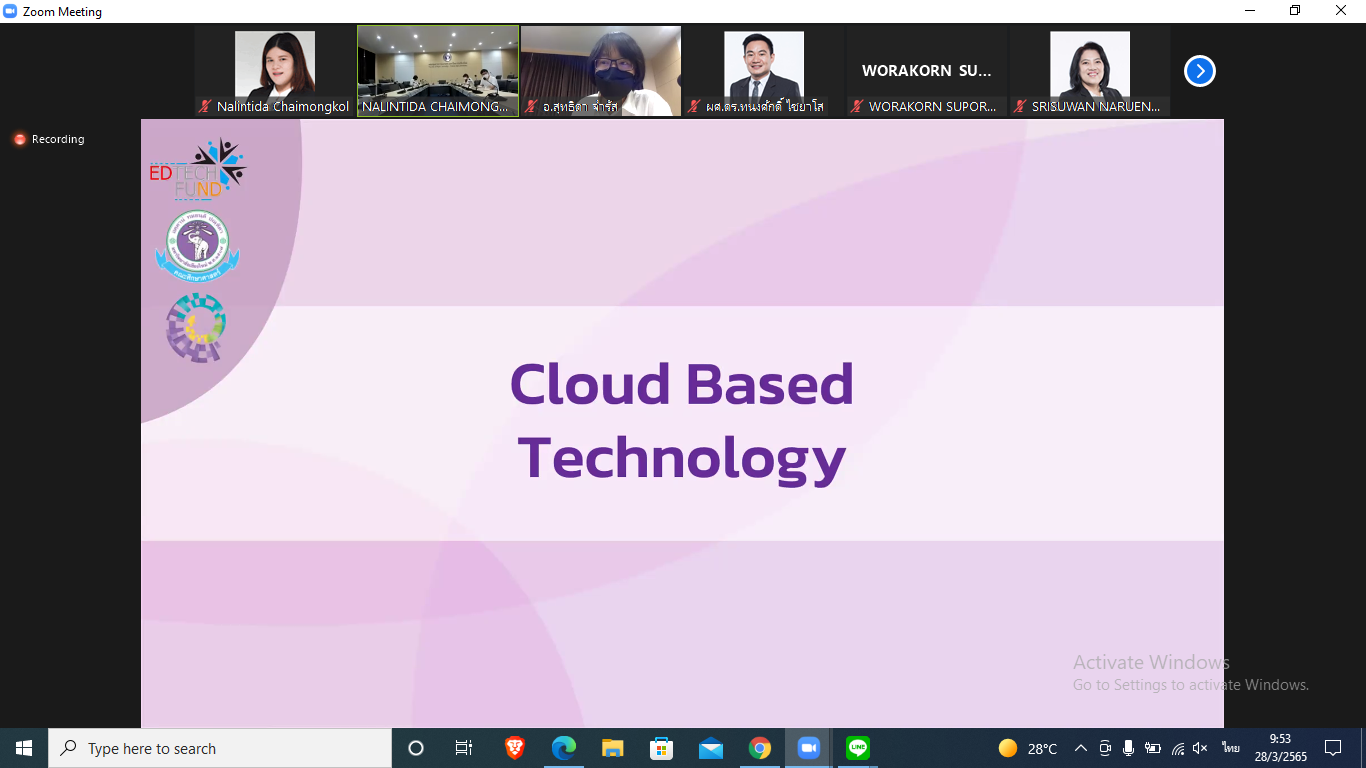Click the muted volume tray icon

click(x=1201, y=748)
